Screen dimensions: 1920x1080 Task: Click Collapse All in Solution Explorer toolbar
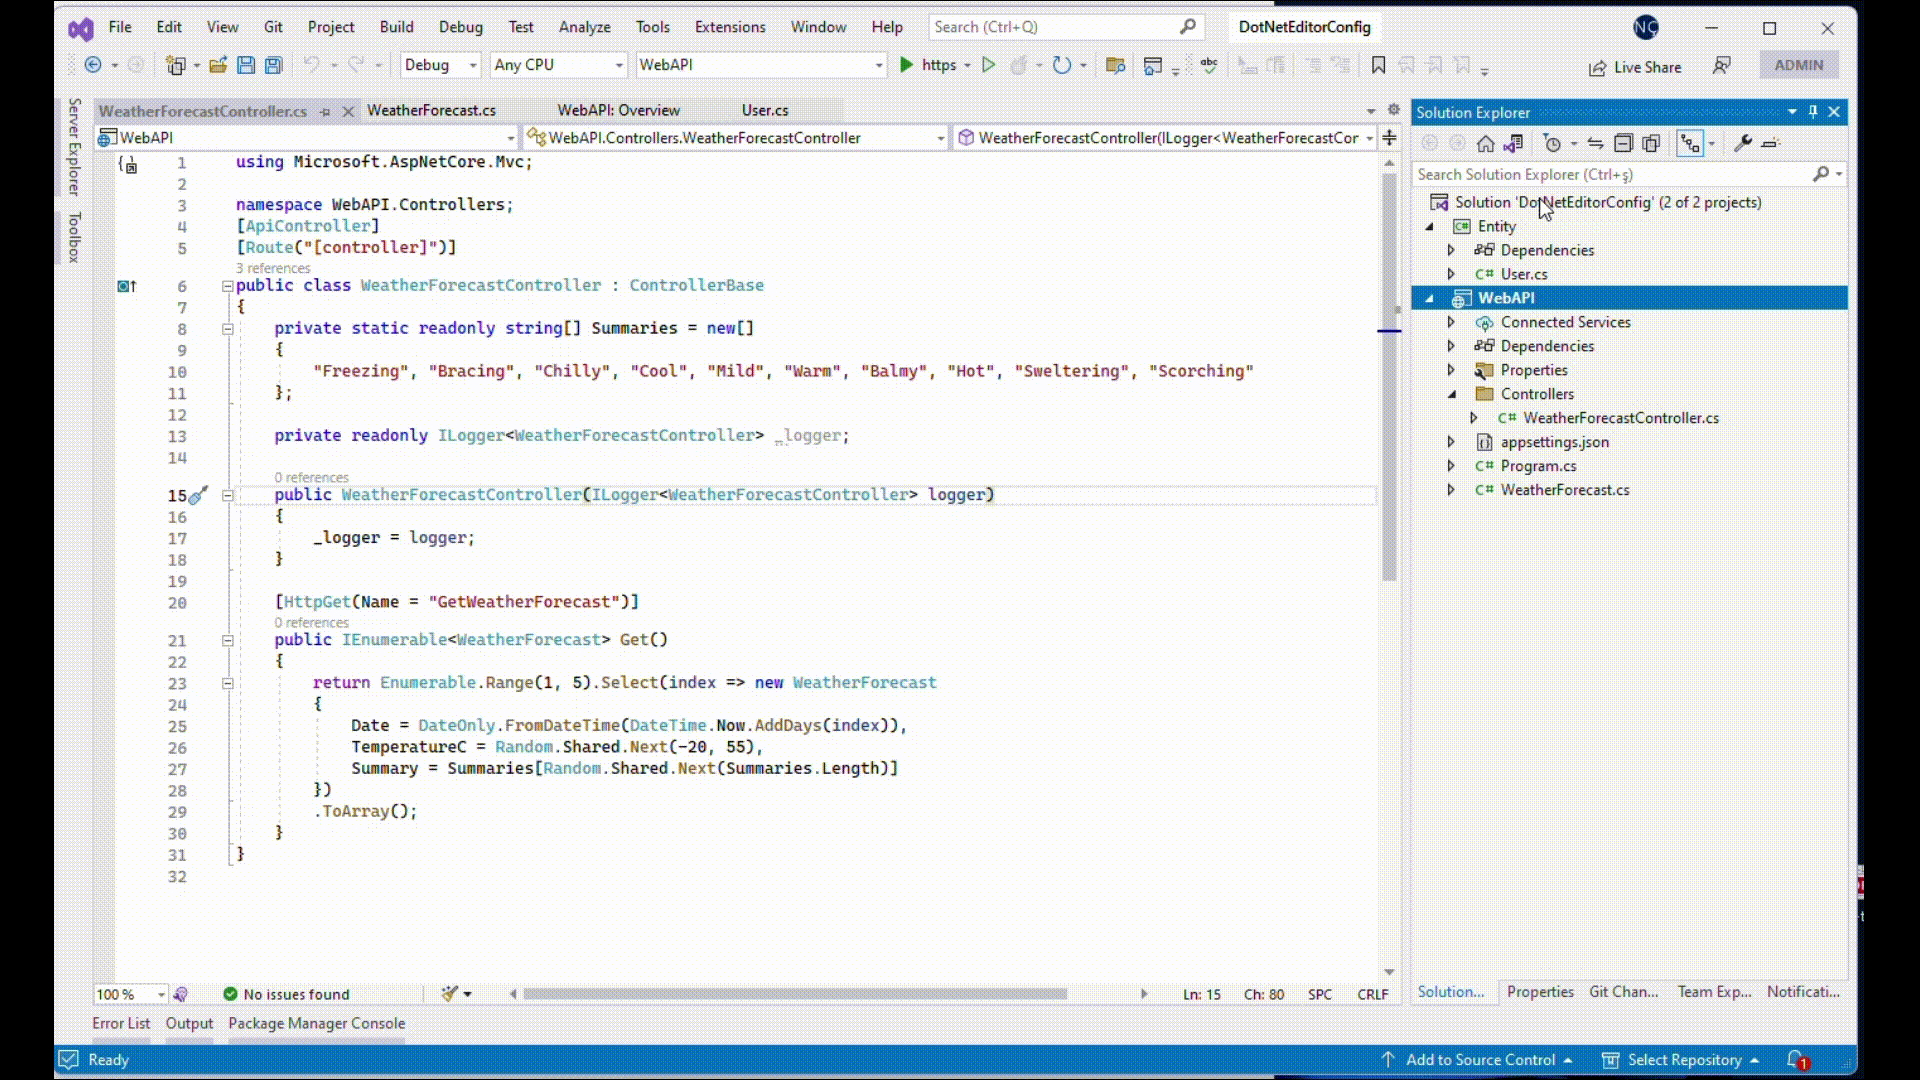click(x=1623, y=144)
